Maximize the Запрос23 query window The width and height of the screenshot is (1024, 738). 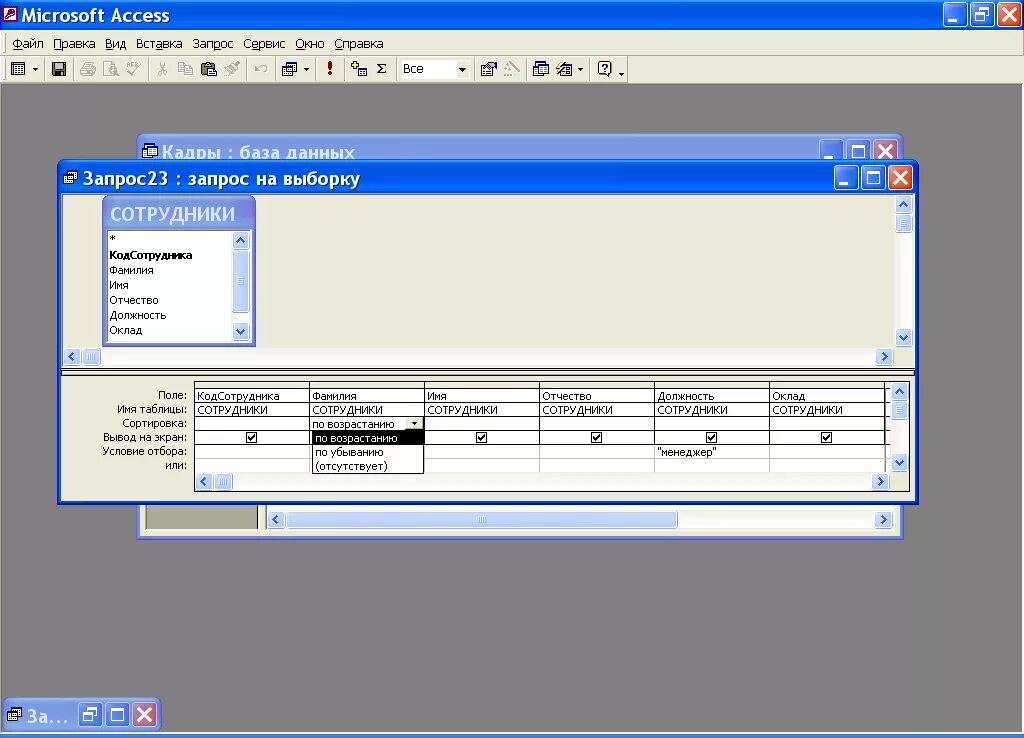[872, 178]
